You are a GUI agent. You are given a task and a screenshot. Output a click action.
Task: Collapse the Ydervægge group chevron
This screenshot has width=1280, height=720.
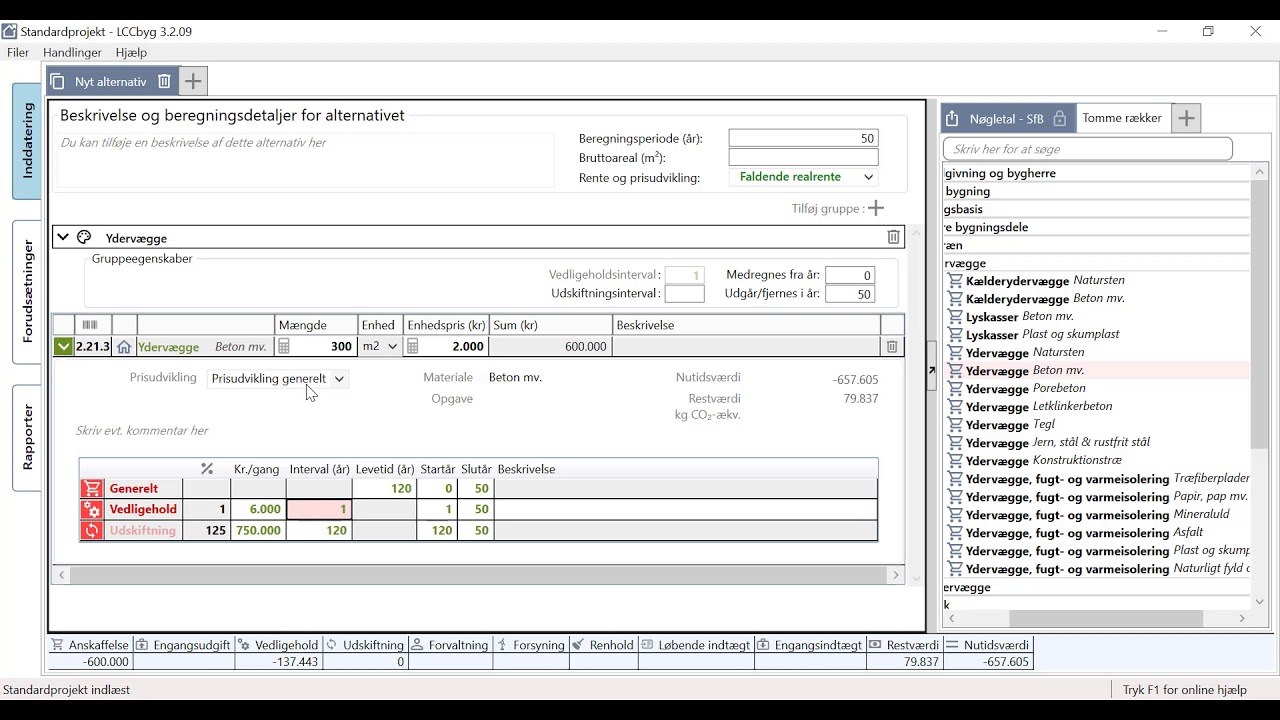click(63, 238)
